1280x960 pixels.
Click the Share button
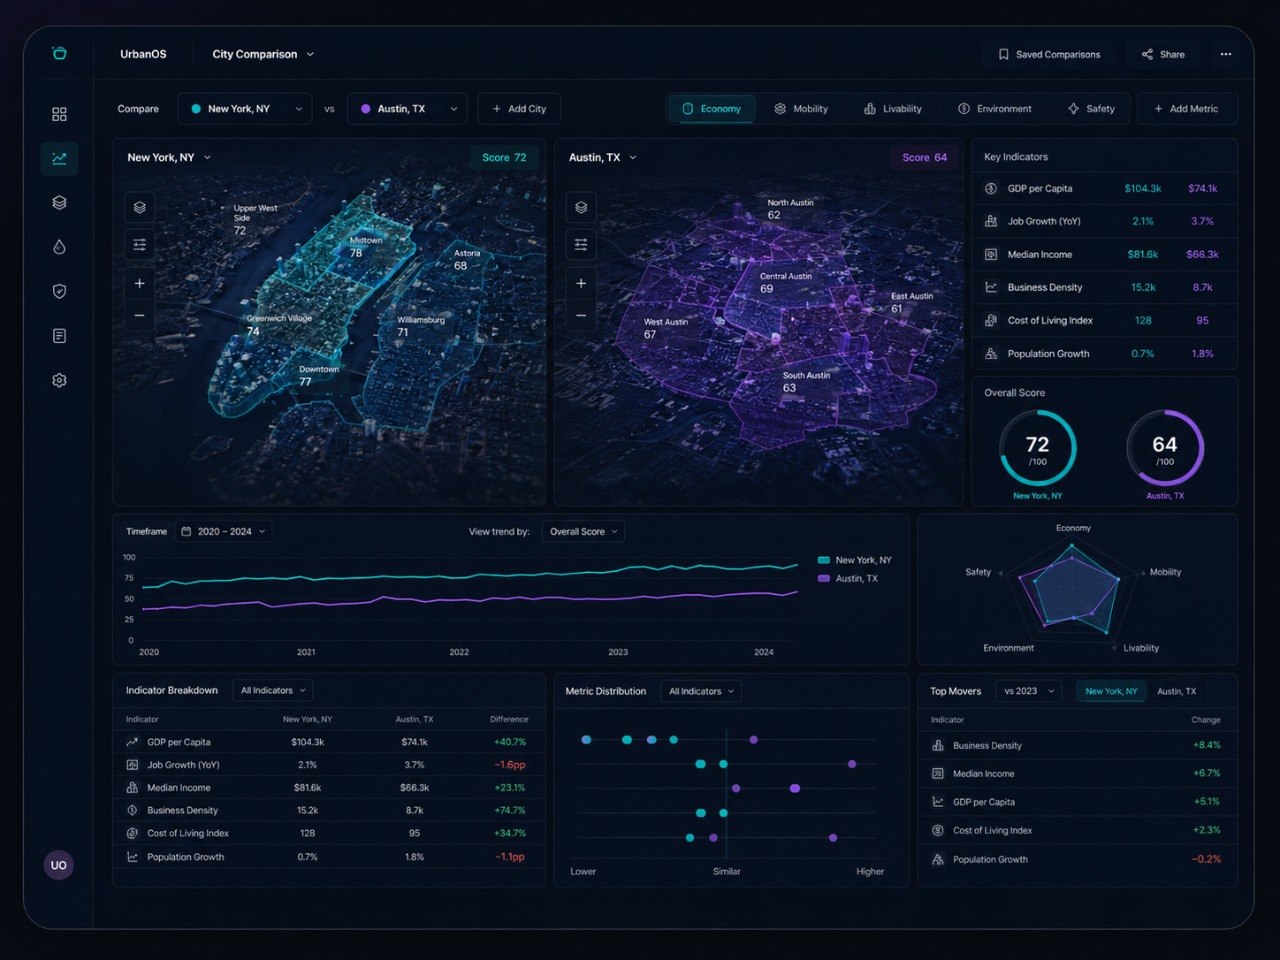coord(1163,54)
